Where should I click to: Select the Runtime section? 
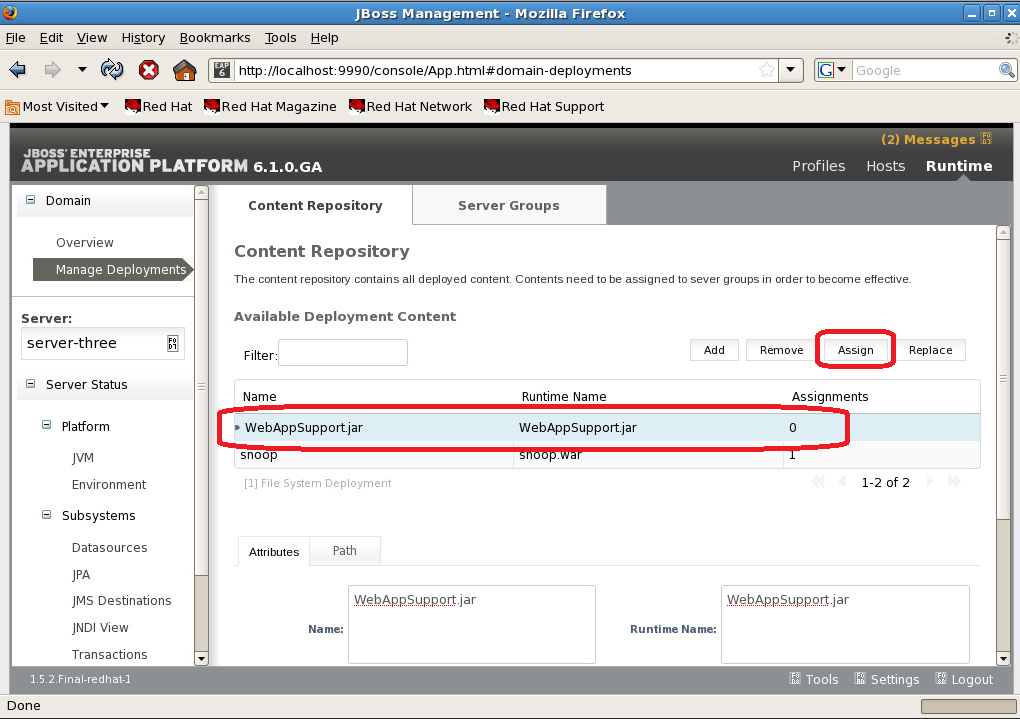pyautogui.click(x=959, y=166)
